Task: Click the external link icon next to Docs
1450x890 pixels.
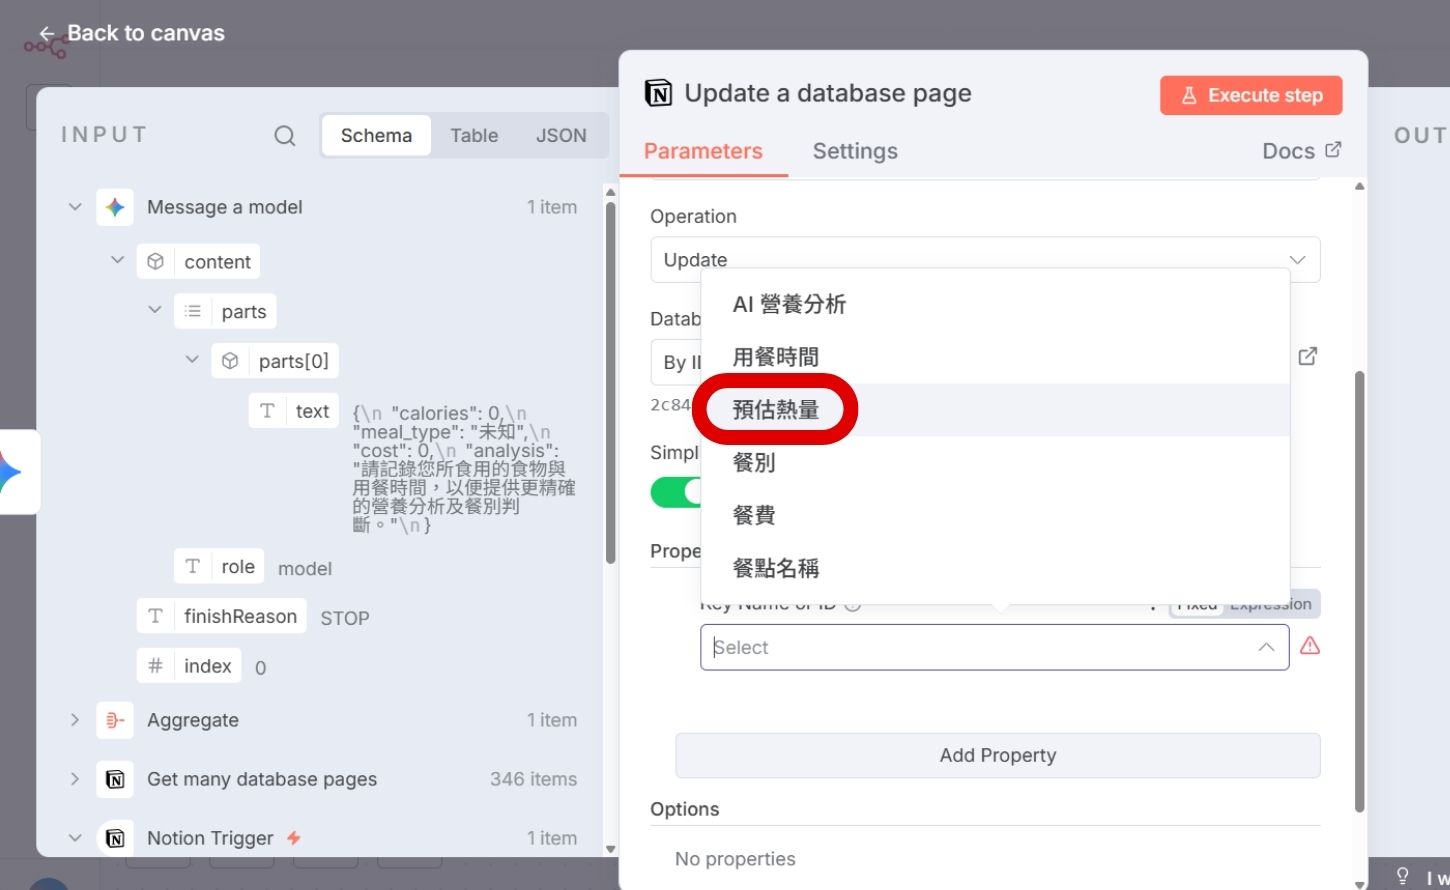Action: (x=1333, y=150)
